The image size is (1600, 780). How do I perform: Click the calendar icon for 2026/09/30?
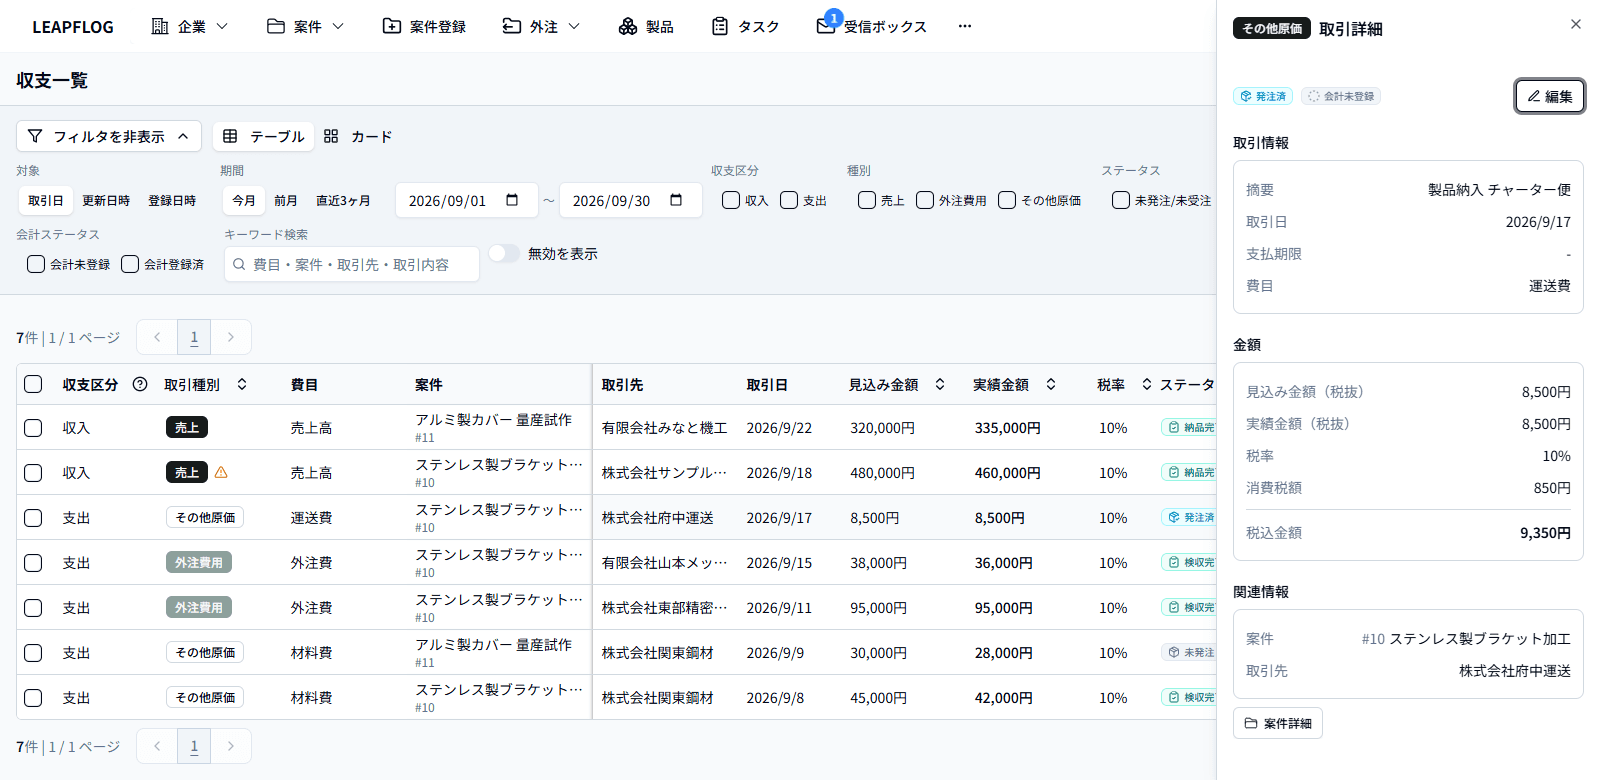click(x=676, y=200)
